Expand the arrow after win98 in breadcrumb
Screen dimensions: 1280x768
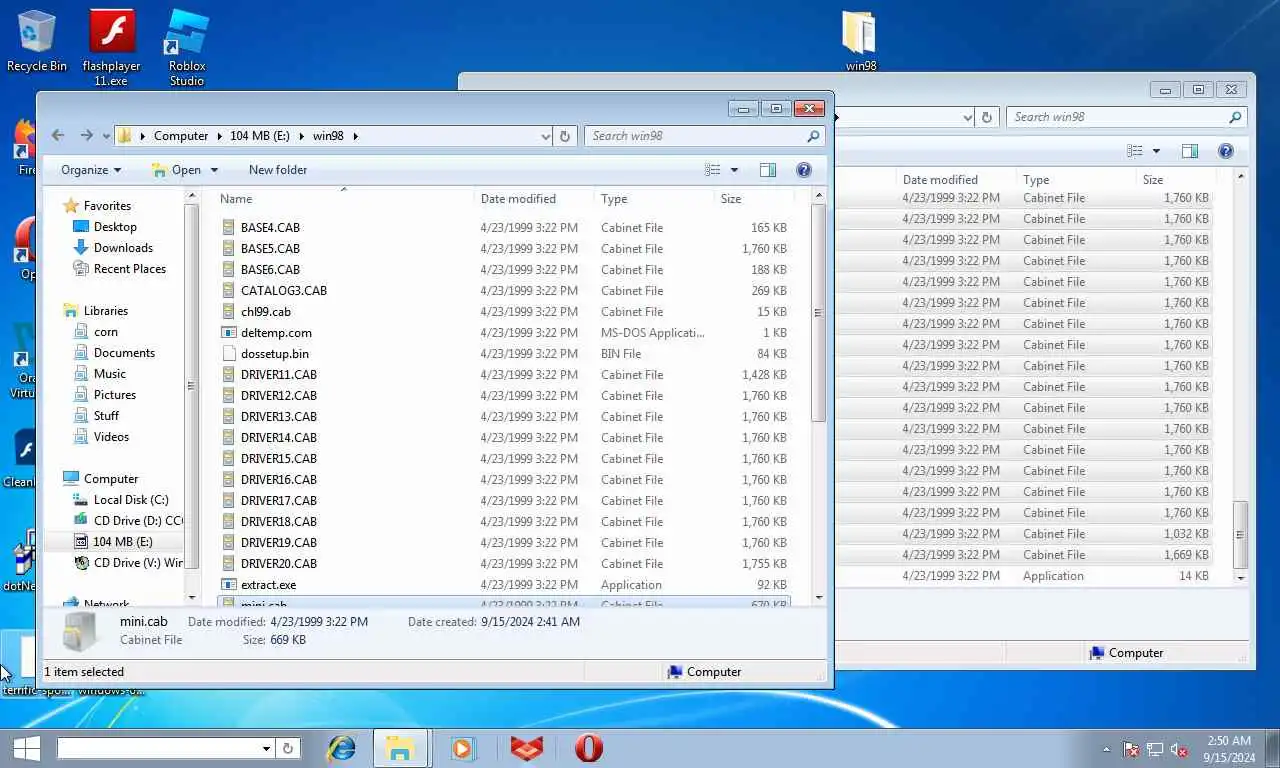[355, 136]
